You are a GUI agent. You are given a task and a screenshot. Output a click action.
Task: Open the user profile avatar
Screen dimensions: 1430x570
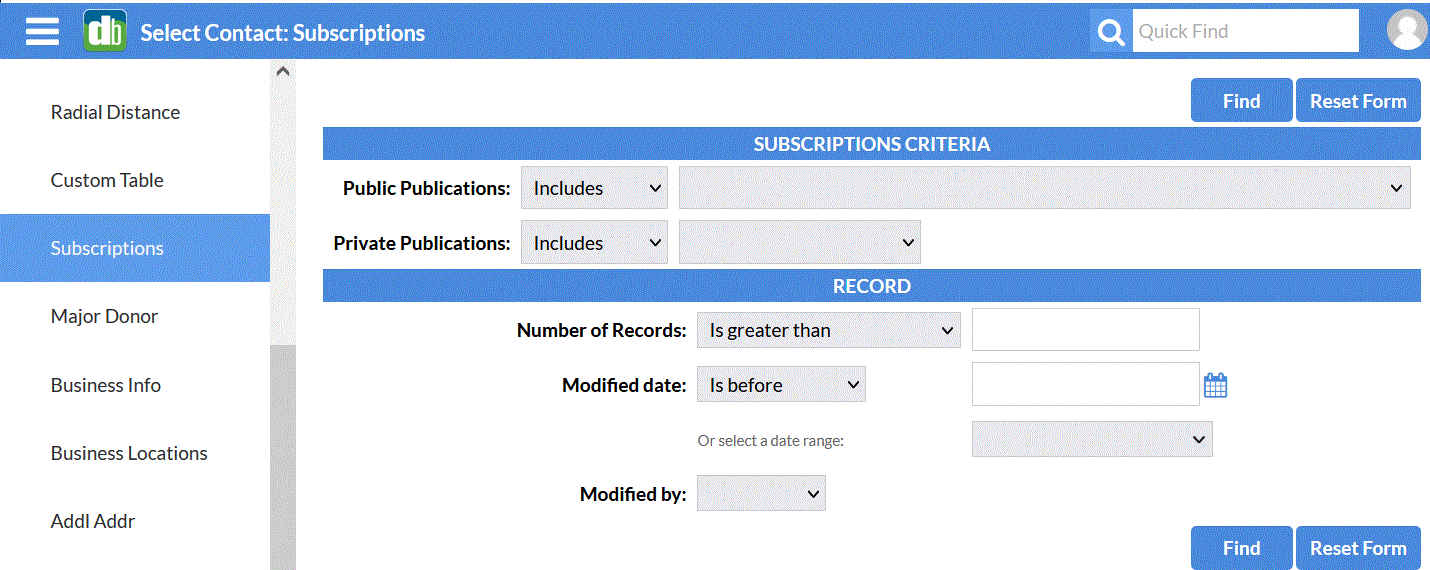[1406, 30]
